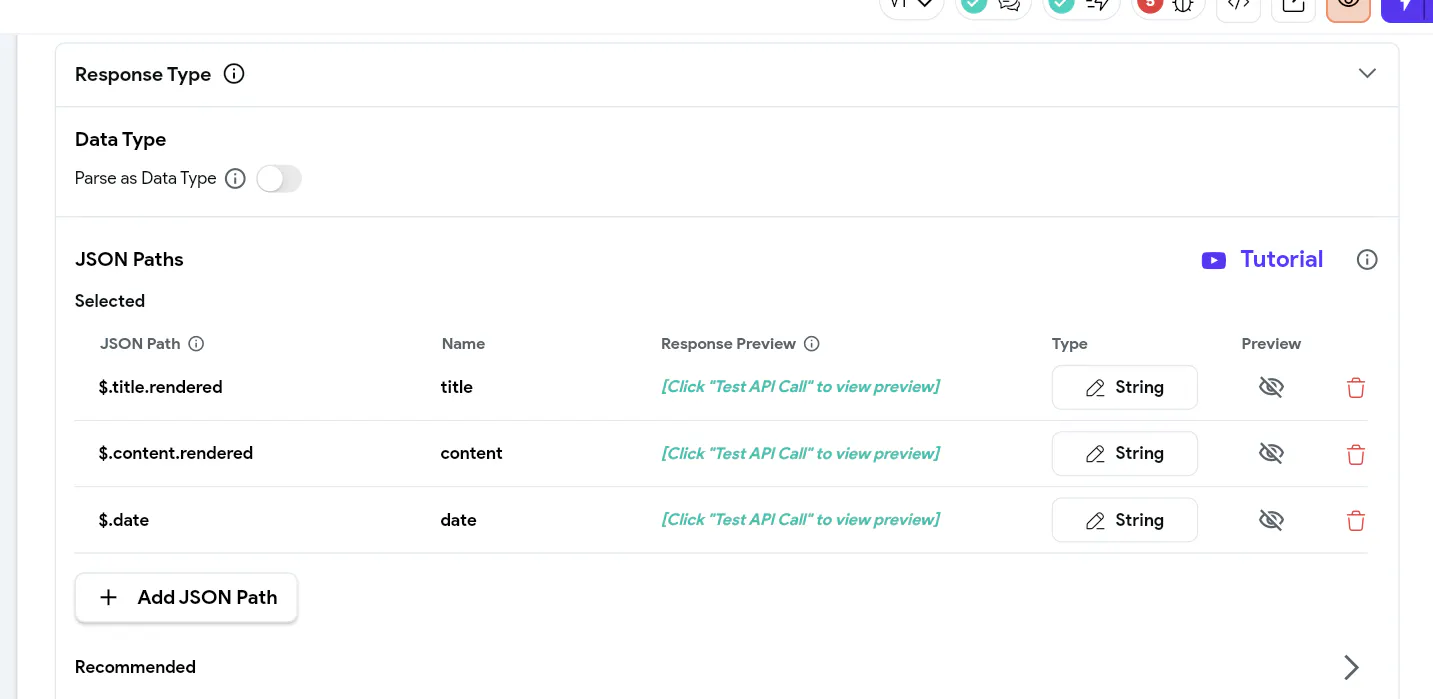This screenshot has width=1433, height=699.
Task: Delete the $.content.rendered JSON path
Action: coord(1356,455)
